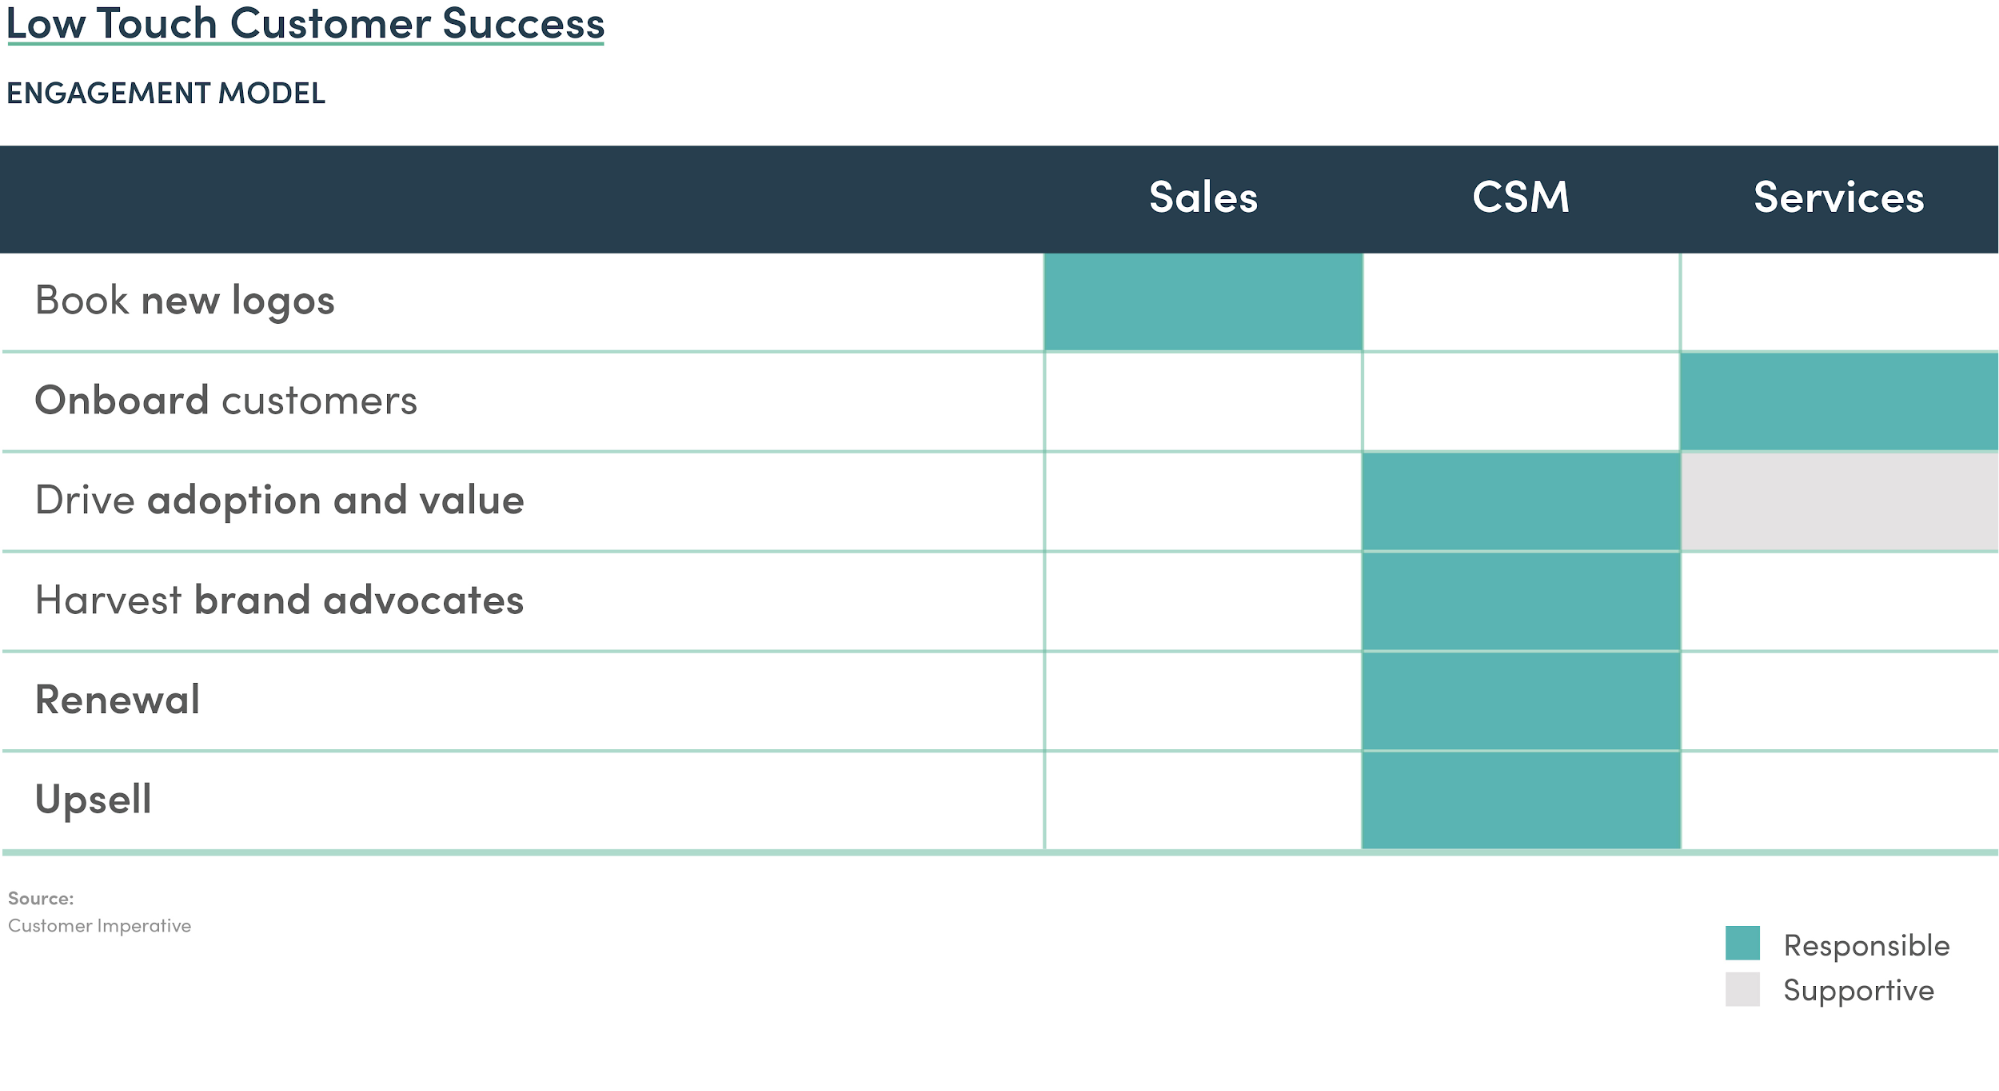Click the teal Services cell for Onboard customers
The height and width of the screenshot is (1091, 1999).
click(x=1838, y=402)
